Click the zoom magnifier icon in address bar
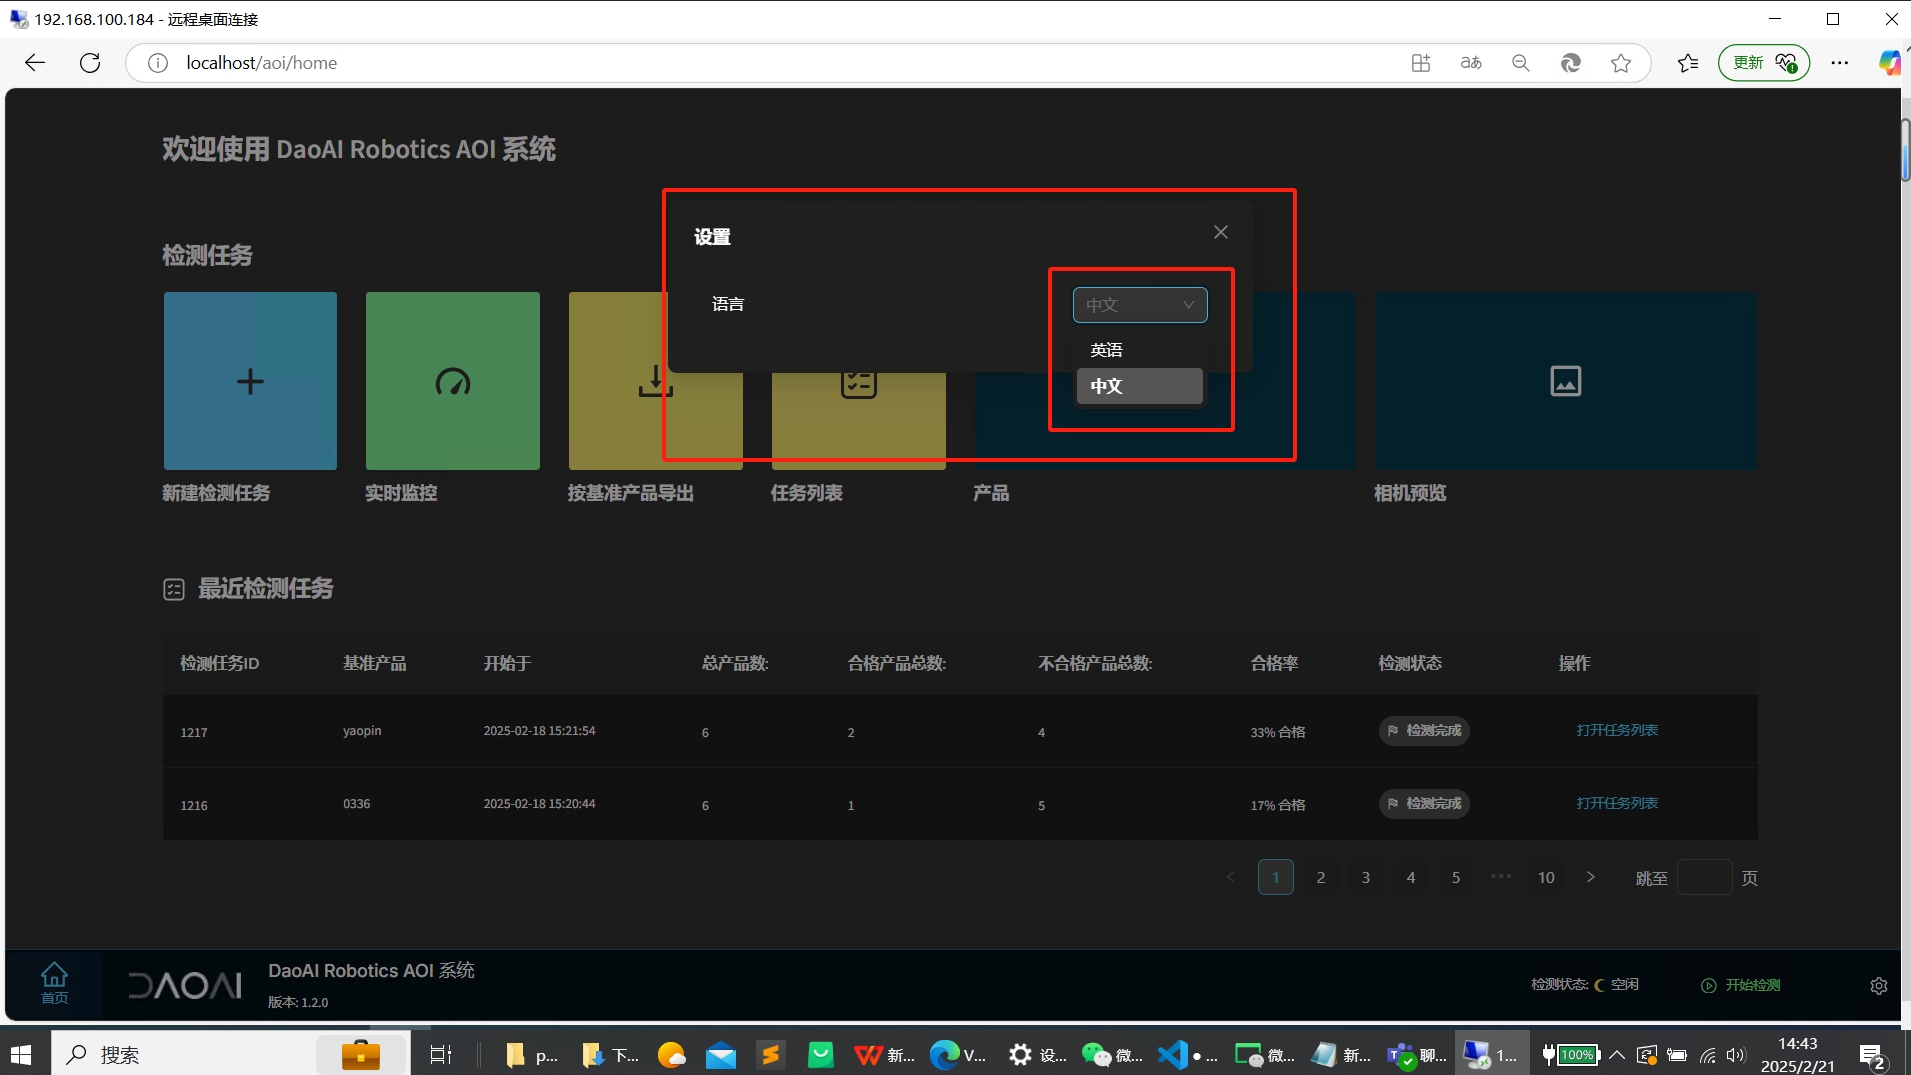The height and width of the screenshot is (1075, 1911). [1521, 63]
